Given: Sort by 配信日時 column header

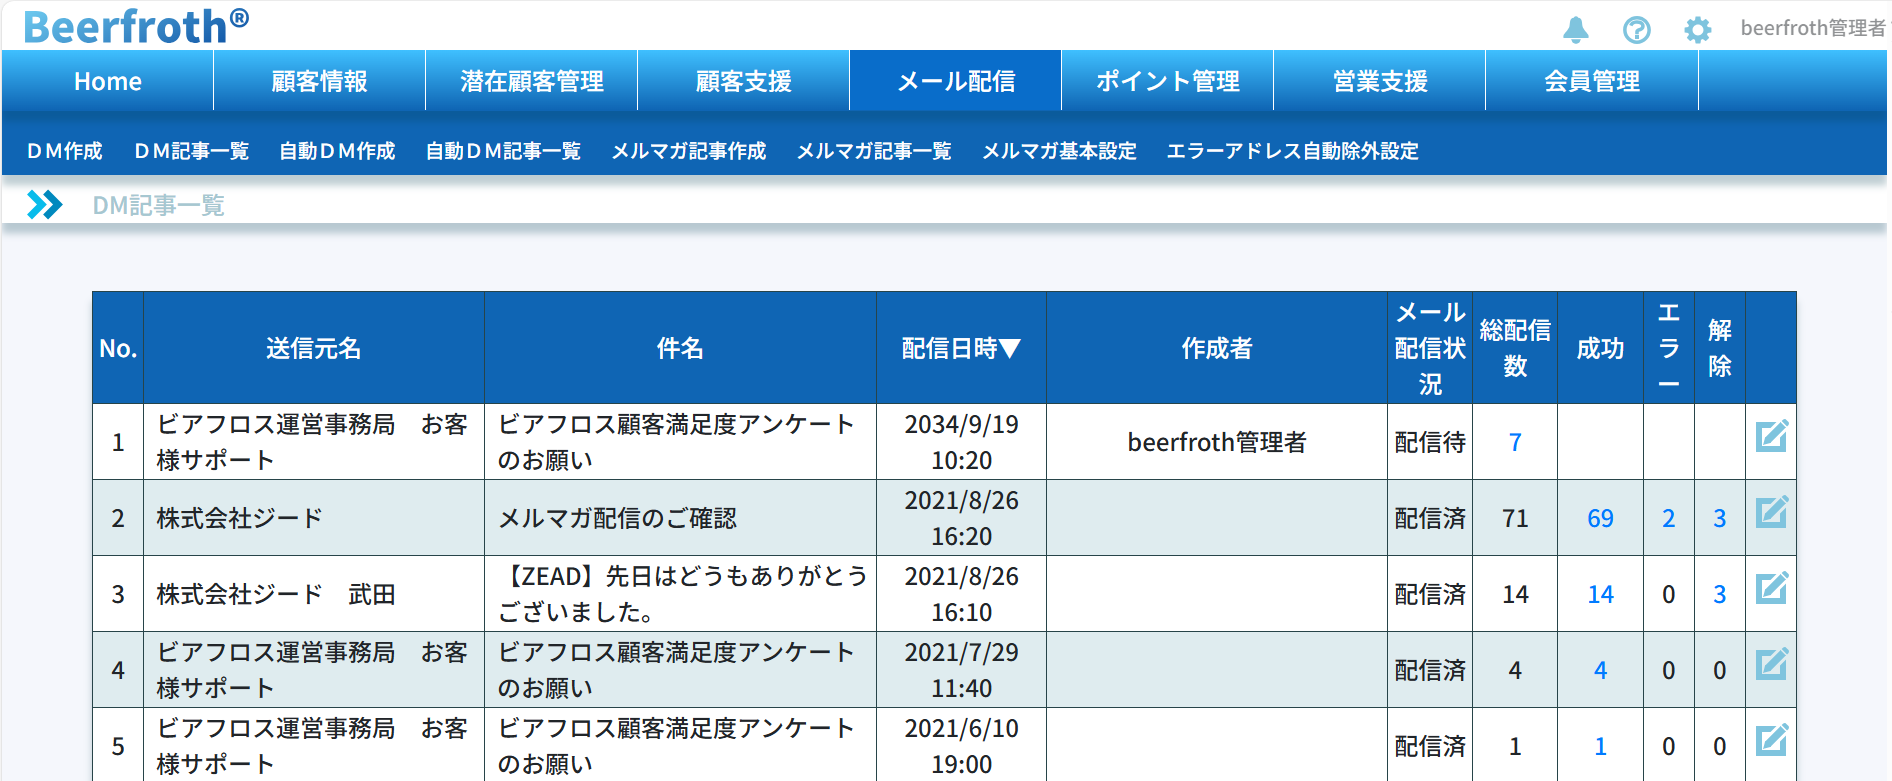Looking at the screenshot, I should pos(960,348).
